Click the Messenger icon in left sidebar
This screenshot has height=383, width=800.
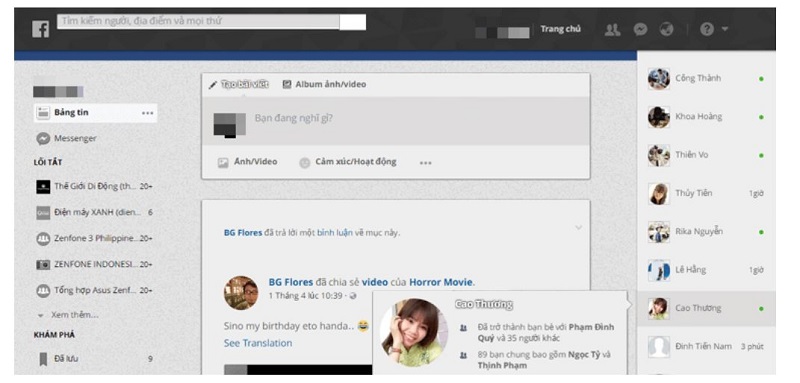click(43, 139)
